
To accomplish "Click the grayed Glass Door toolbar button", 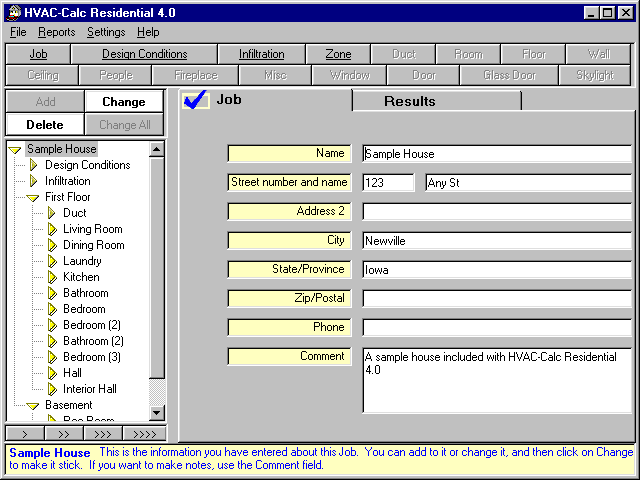I will coord(509,75).
